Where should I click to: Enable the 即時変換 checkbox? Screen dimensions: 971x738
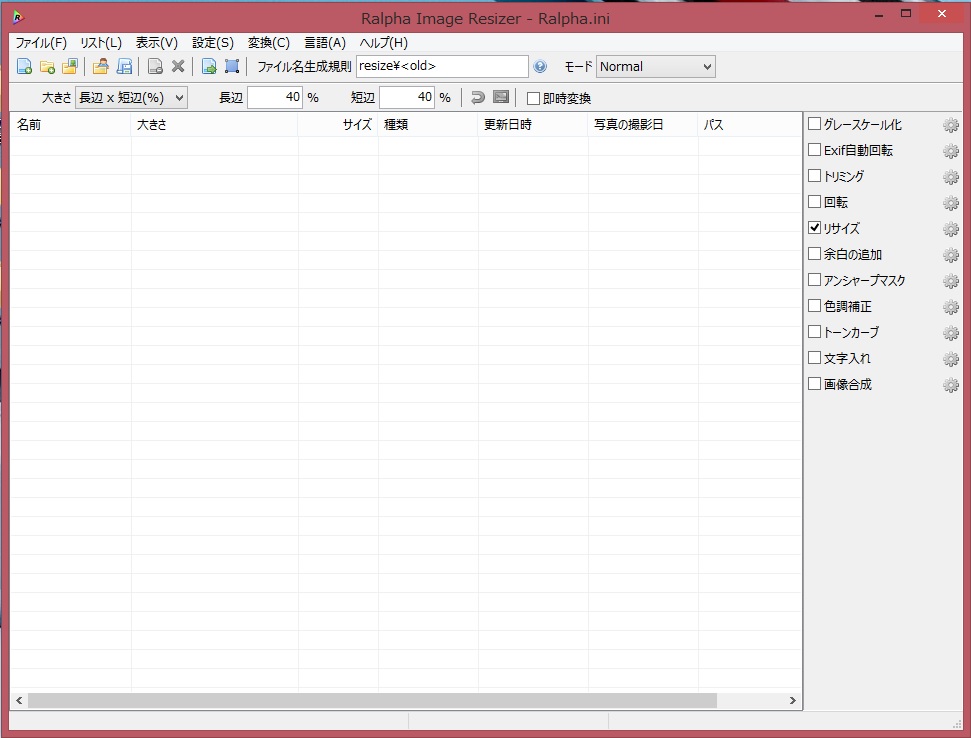click(534, 98)
